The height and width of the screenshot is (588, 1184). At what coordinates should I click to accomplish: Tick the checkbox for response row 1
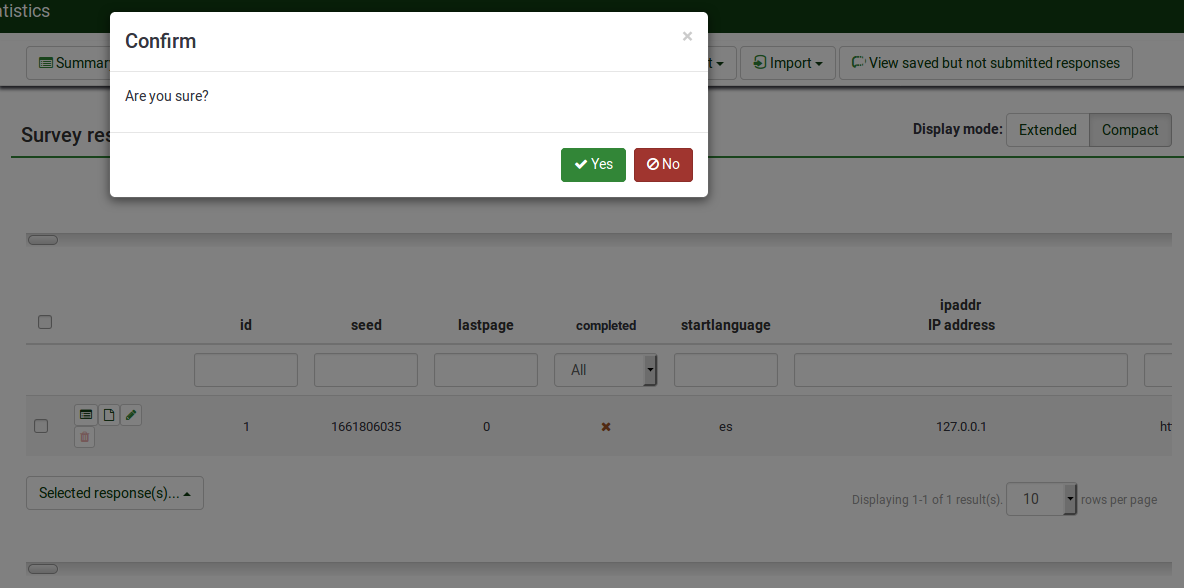(42, 426)
